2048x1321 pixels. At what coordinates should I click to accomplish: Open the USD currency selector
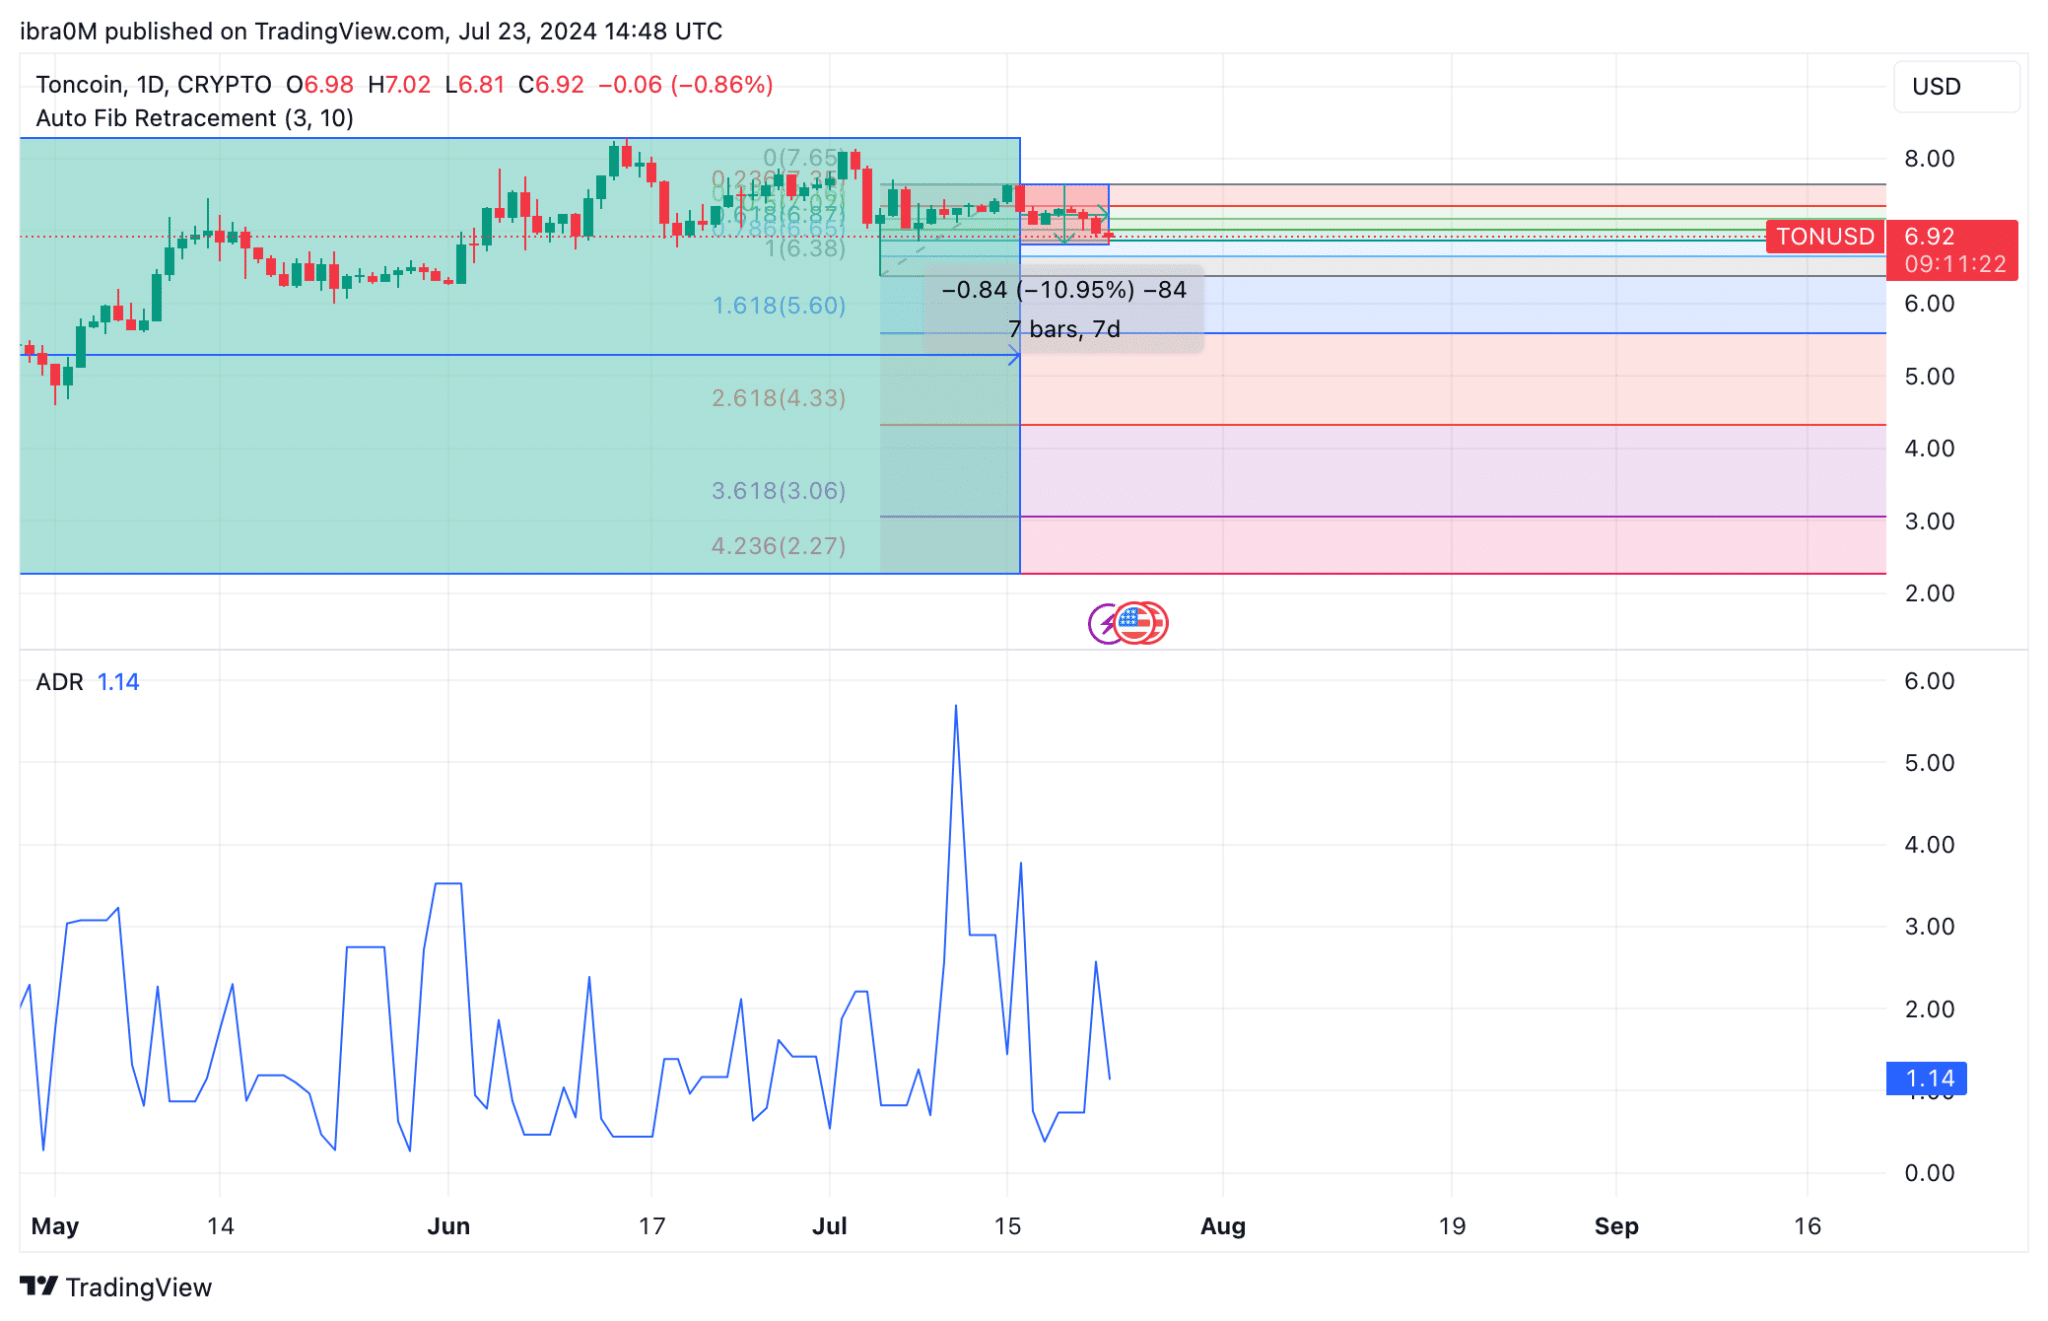[x=1954, y=86]
